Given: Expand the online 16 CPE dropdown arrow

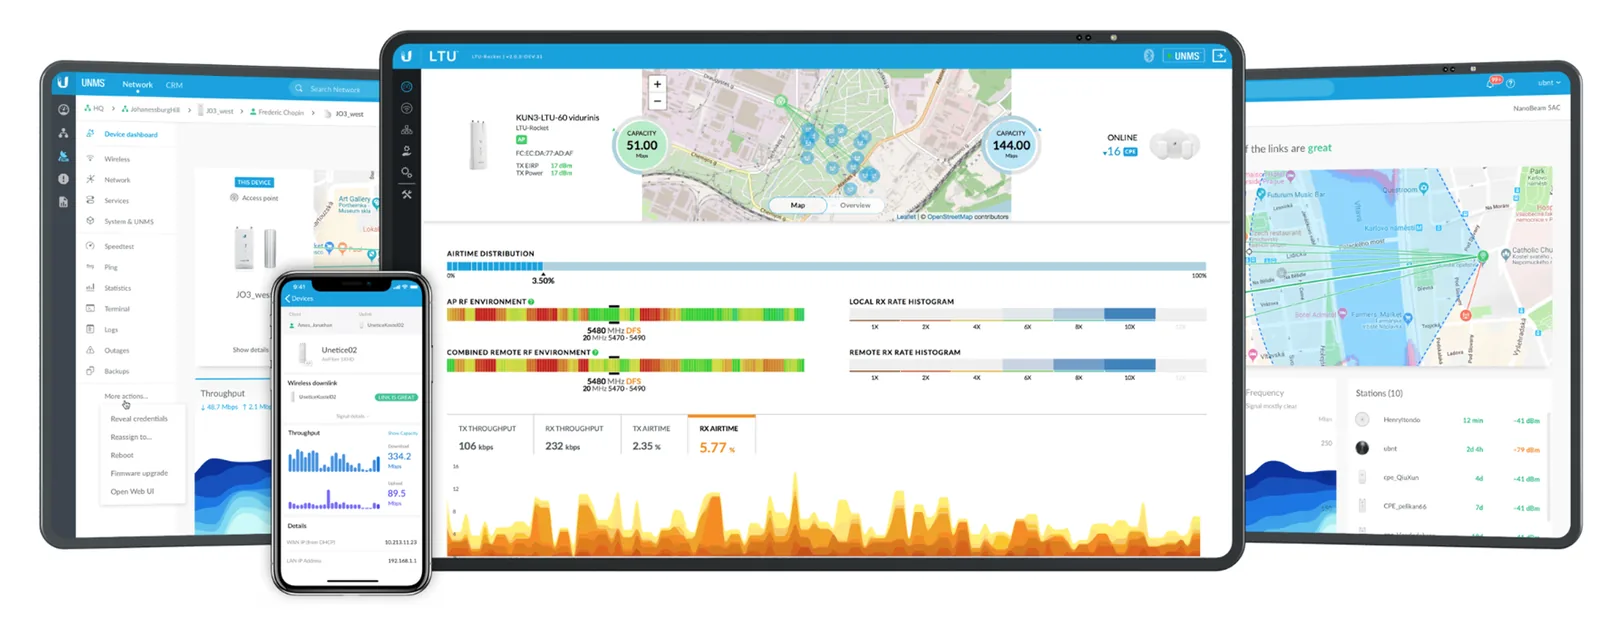Looking at the screenshot, I should 1105,153.
